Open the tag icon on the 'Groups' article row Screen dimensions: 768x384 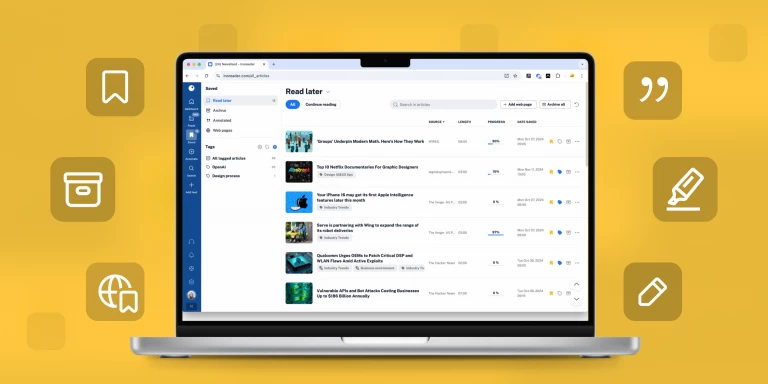559,142
